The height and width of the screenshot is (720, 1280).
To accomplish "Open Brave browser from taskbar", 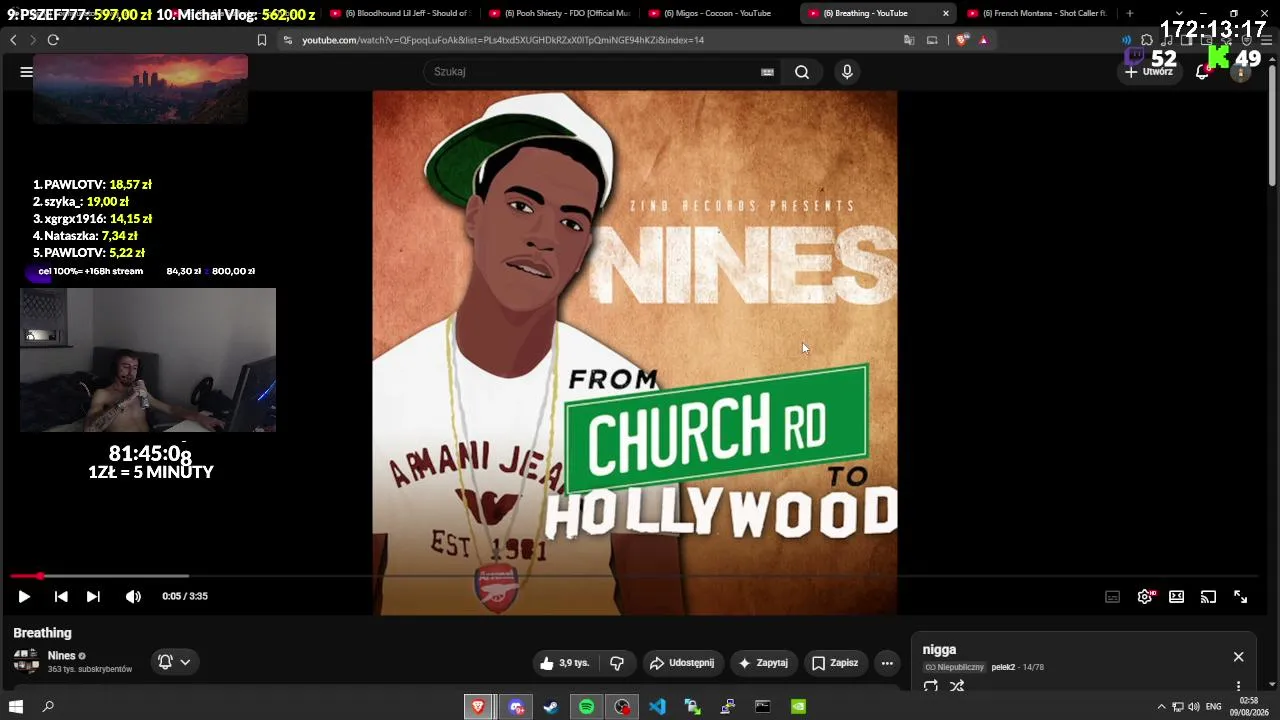I will tap(479, 707).
